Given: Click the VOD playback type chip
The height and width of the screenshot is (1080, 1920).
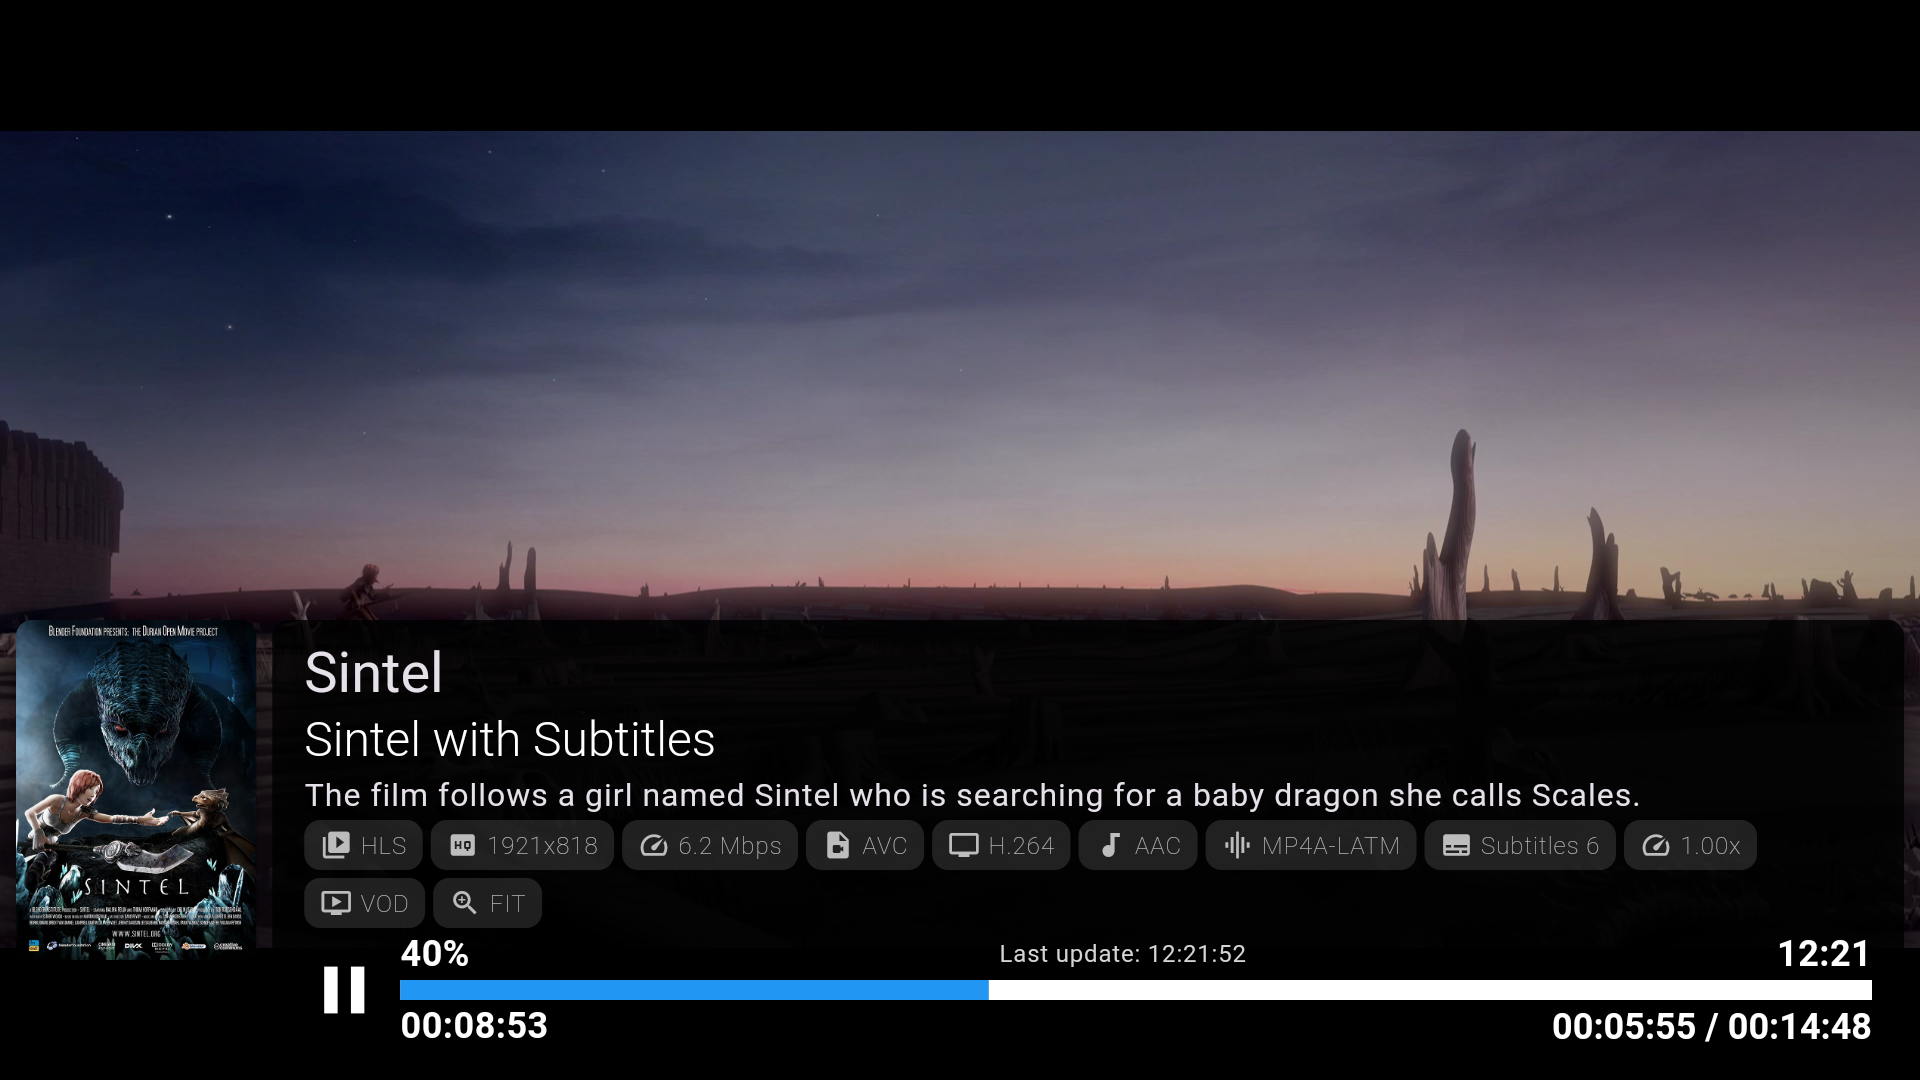Looking at the screenshot, I should (364, 903).
